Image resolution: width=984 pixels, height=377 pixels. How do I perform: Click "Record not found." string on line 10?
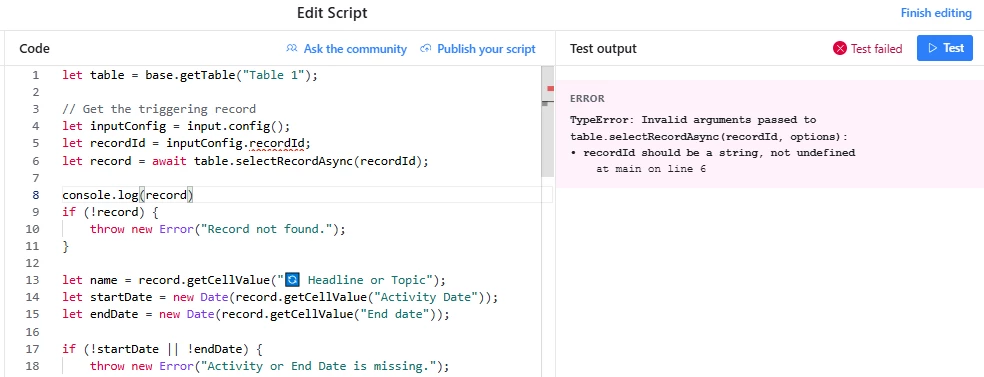[267, 229]
